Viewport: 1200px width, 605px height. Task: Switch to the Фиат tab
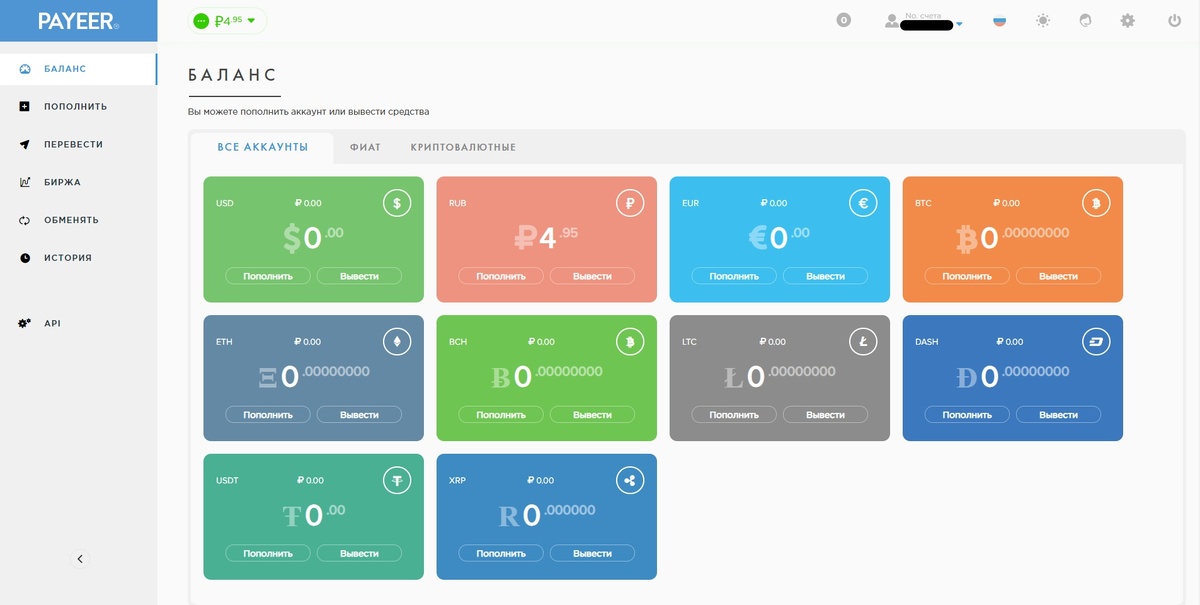tap(365, 147)
